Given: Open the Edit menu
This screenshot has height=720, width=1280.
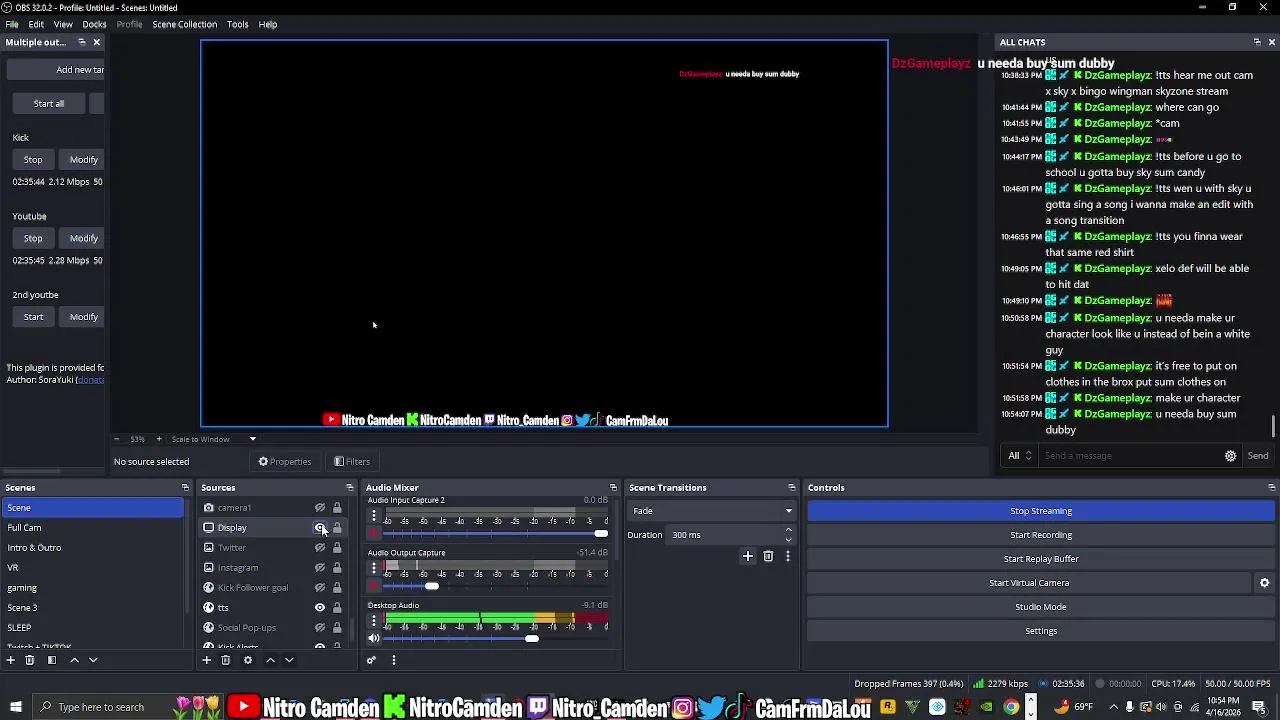Looking at the screenshot, I should click(36, 24).
